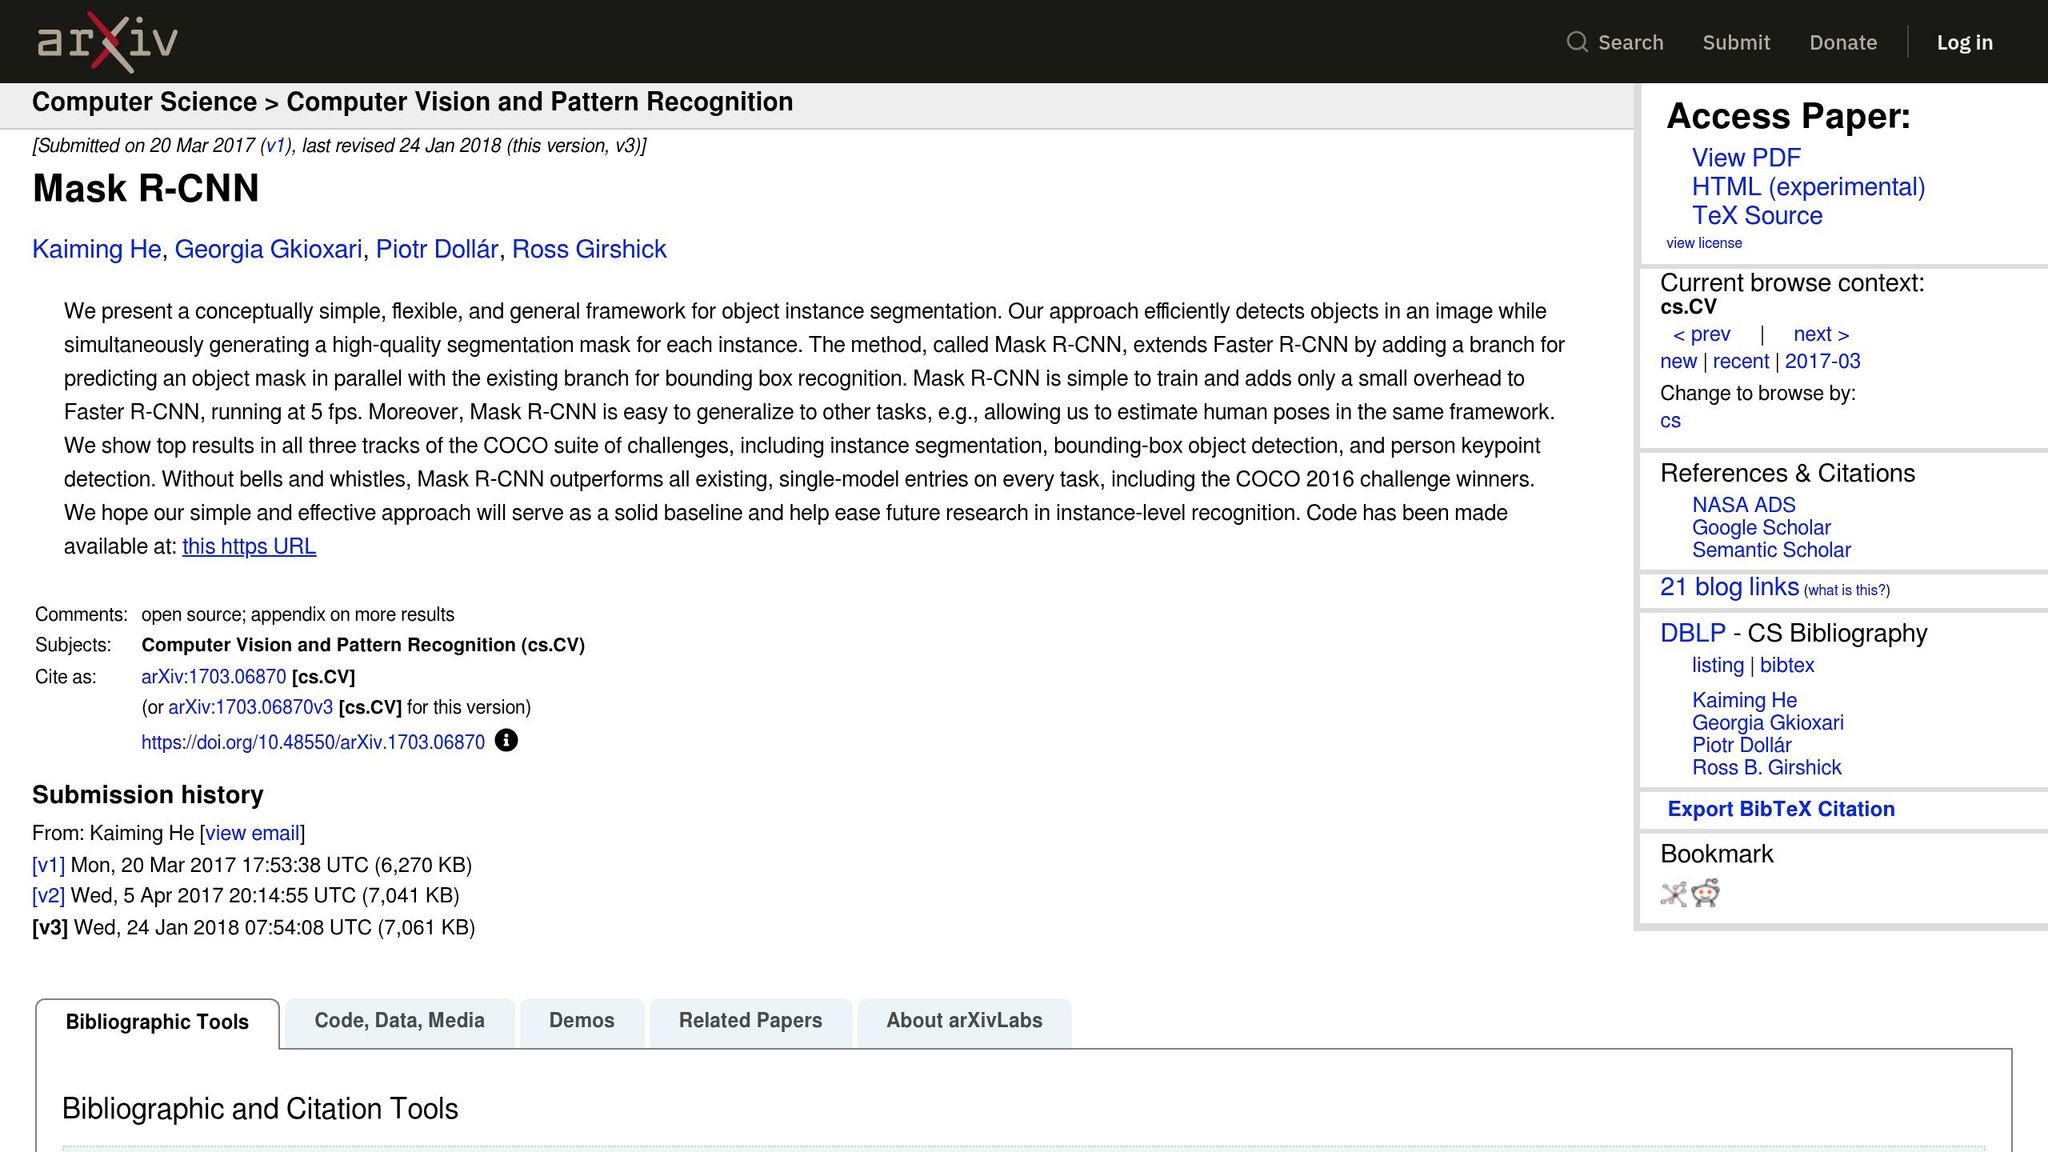Open author Piotr Dollár under the title
Image resolution: width=2048 pixels, height=1152 pixels.
click(x=437, y=250)
